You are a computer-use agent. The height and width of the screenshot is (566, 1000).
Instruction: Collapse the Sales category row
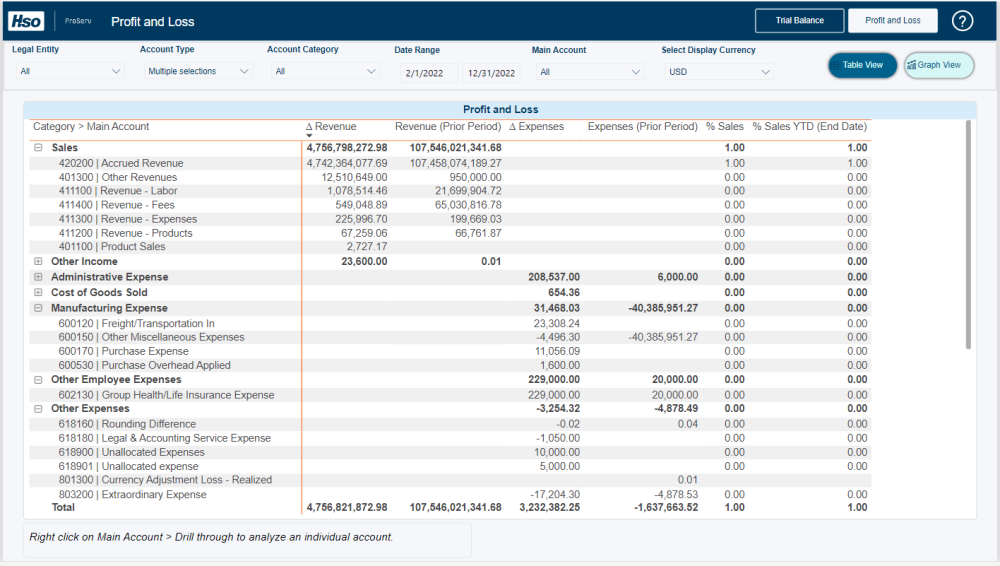tap(38, 148)
